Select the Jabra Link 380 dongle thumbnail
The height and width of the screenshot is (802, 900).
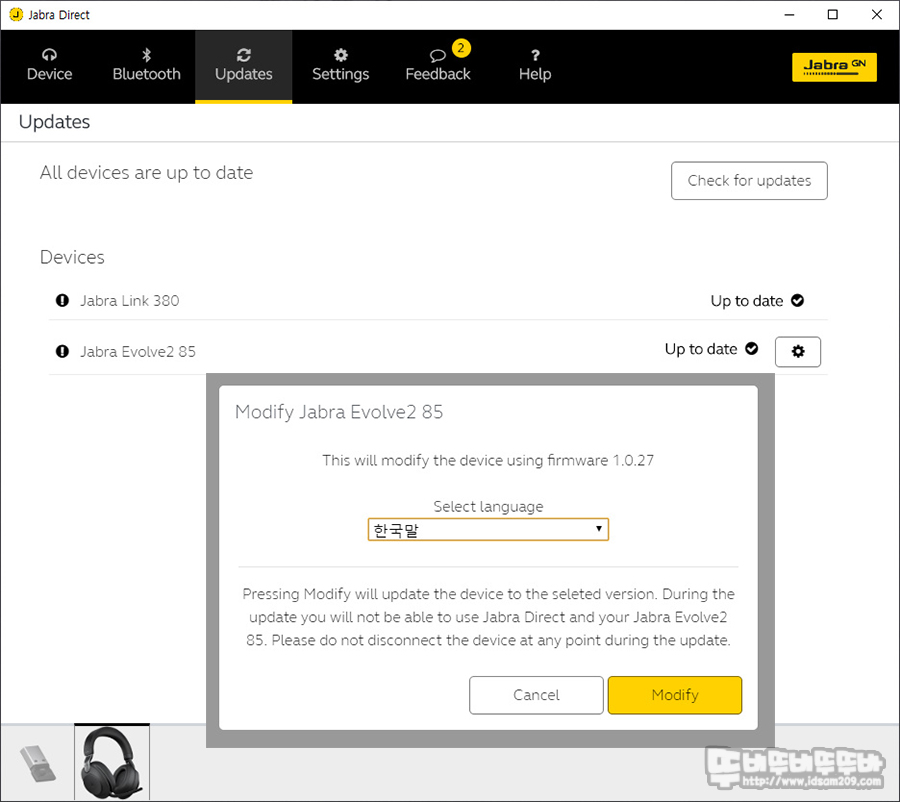38,763
